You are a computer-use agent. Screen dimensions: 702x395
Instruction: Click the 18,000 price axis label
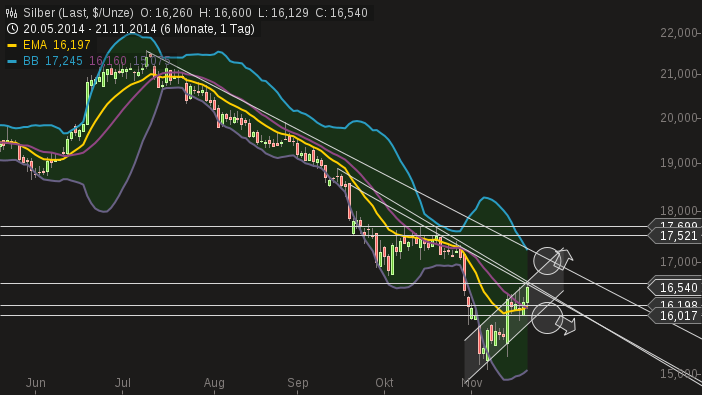pyautogui.click(x=679, y=210)
